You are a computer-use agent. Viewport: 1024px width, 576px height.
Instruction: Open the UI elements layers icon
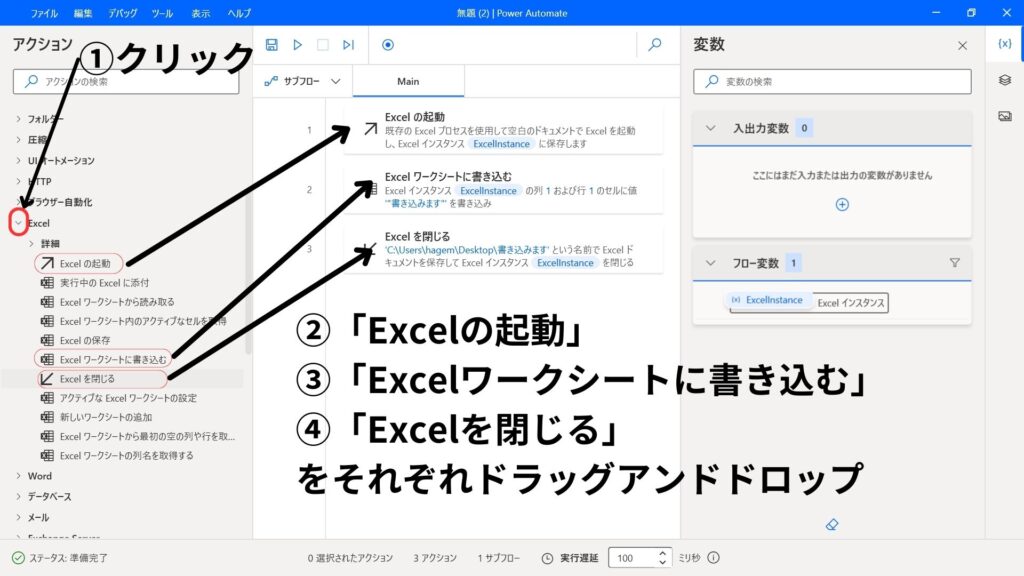point(1004,80)
